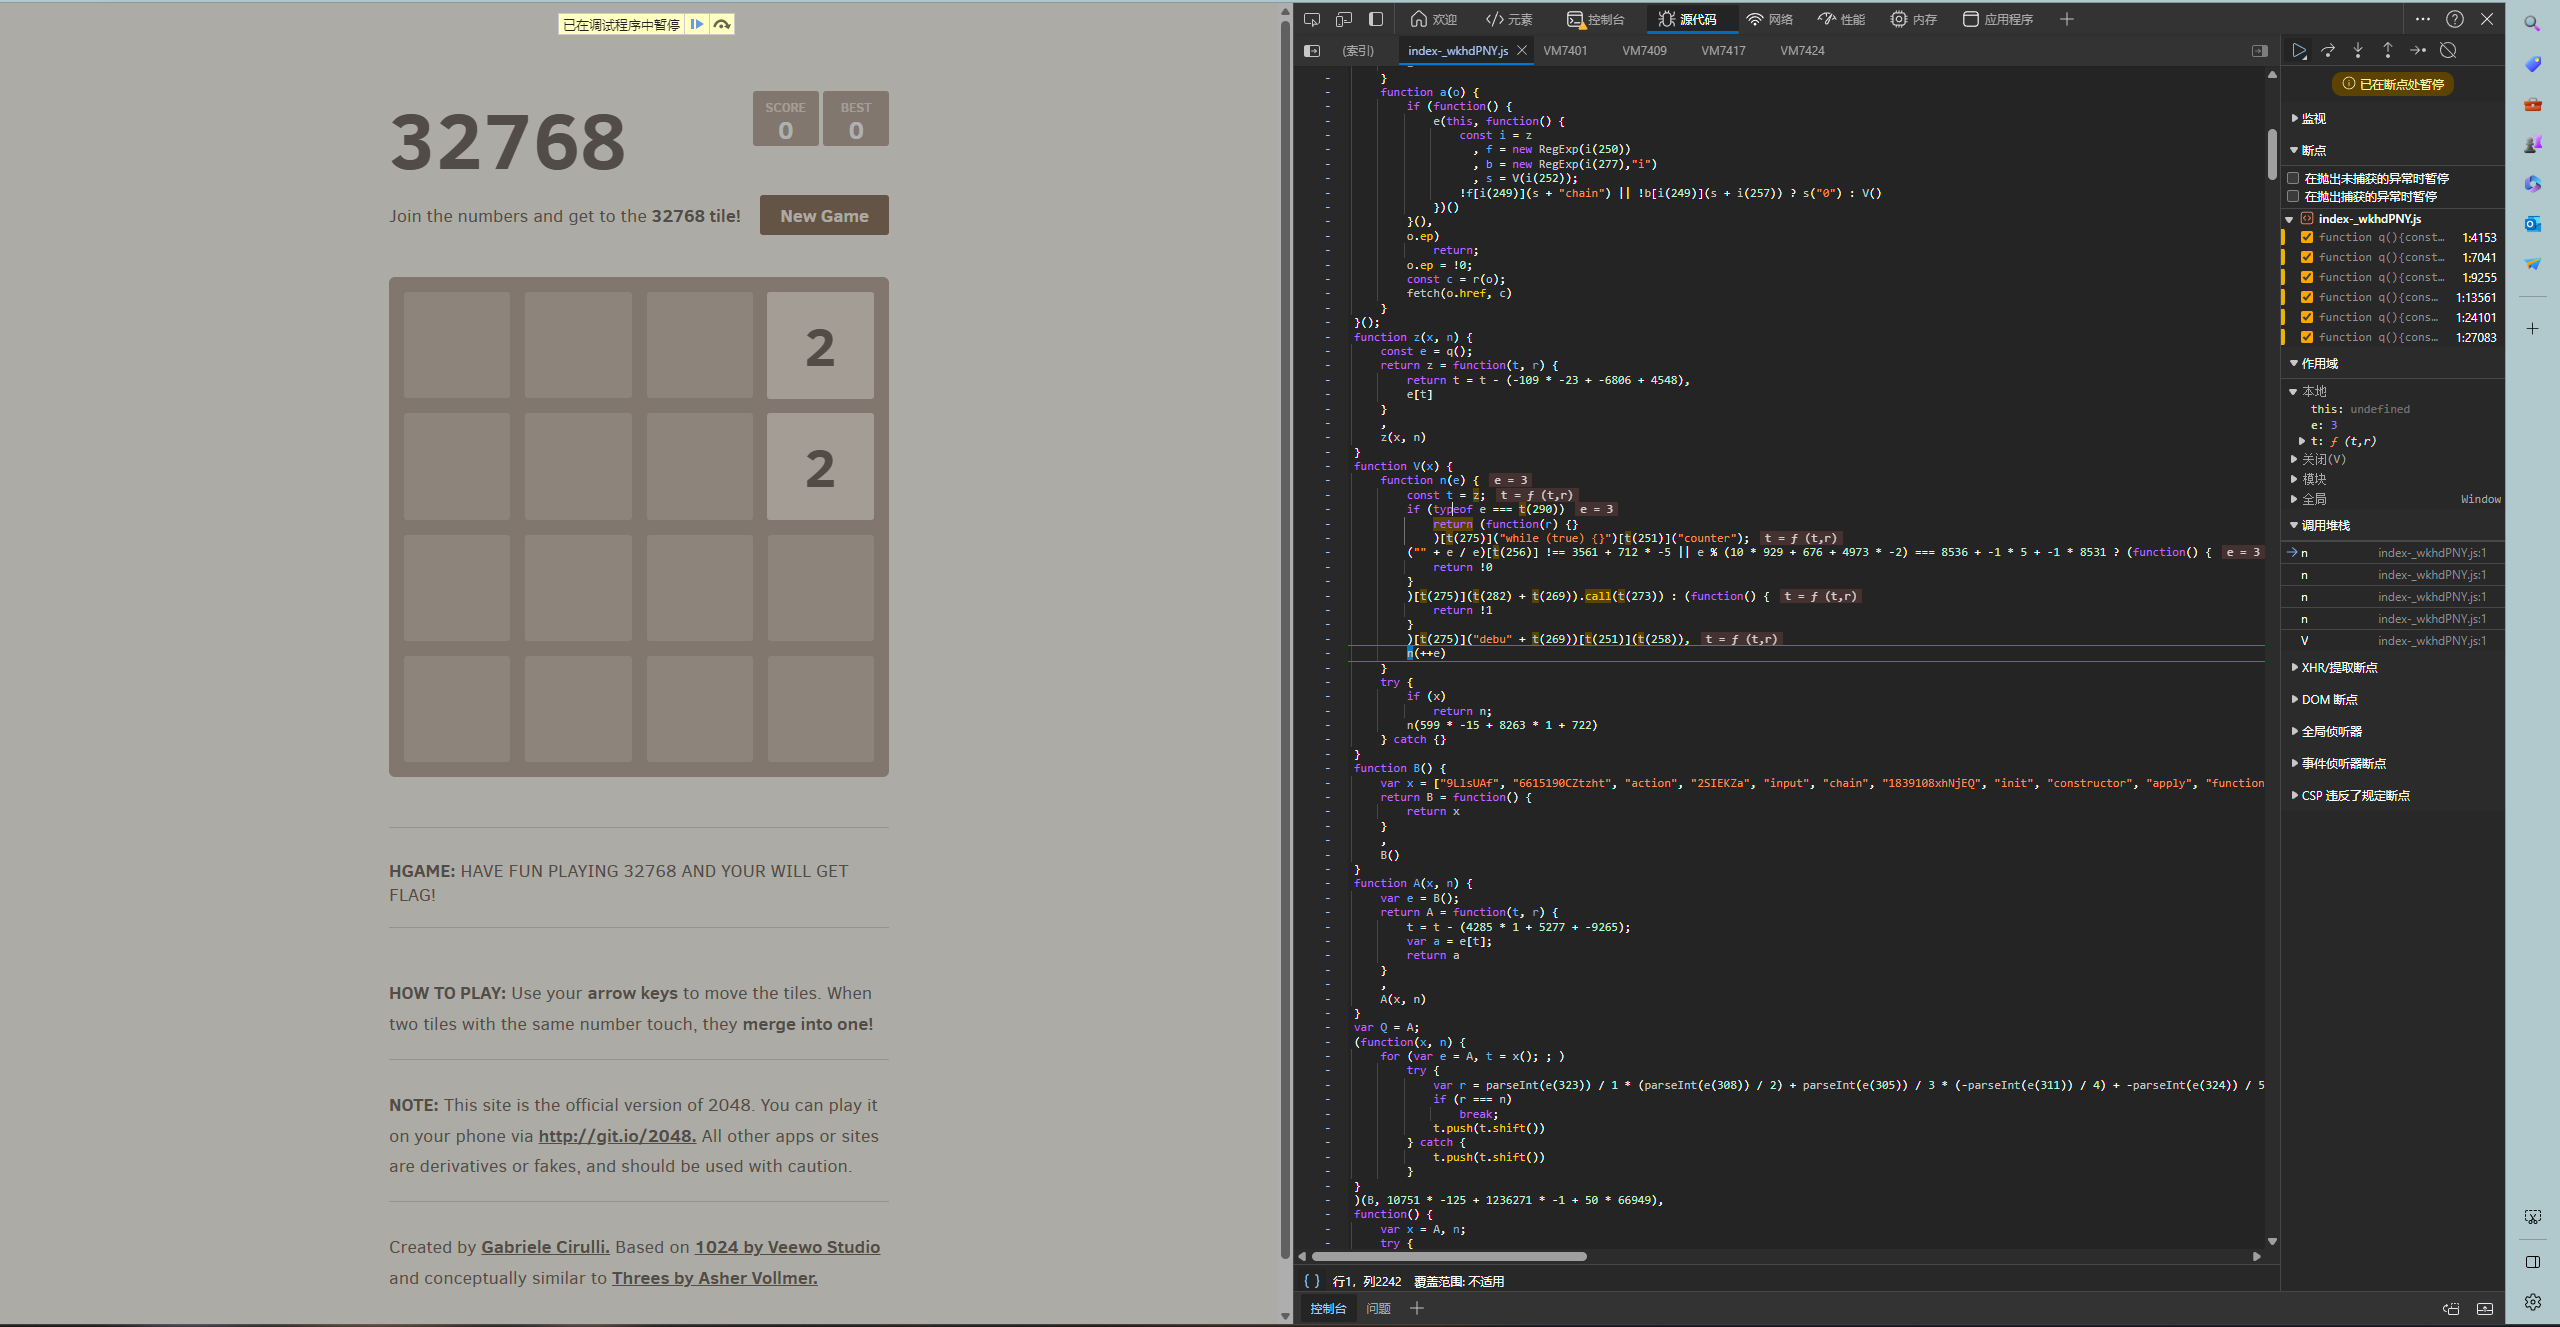Expand the 全局 global scope

coord(2295,499)
